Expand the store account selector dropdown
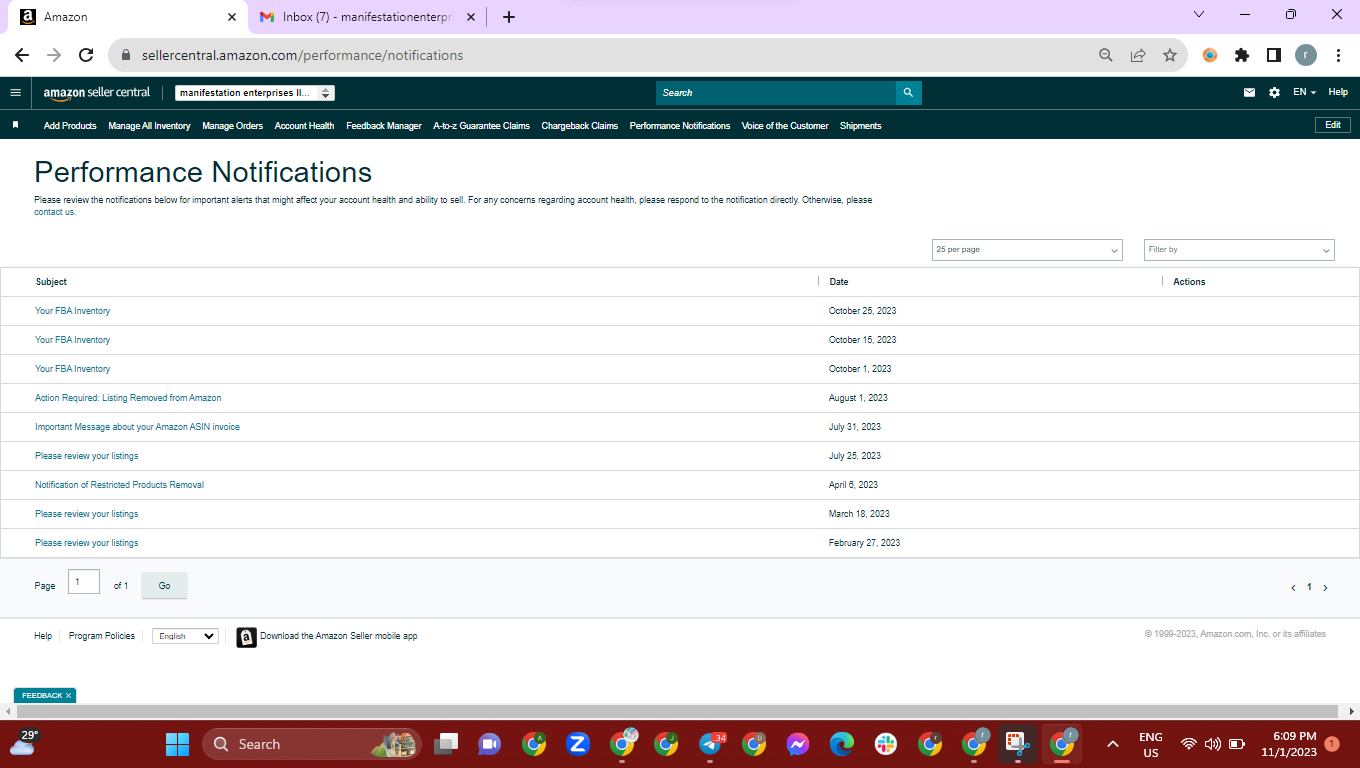 click(x=255, y=93)
